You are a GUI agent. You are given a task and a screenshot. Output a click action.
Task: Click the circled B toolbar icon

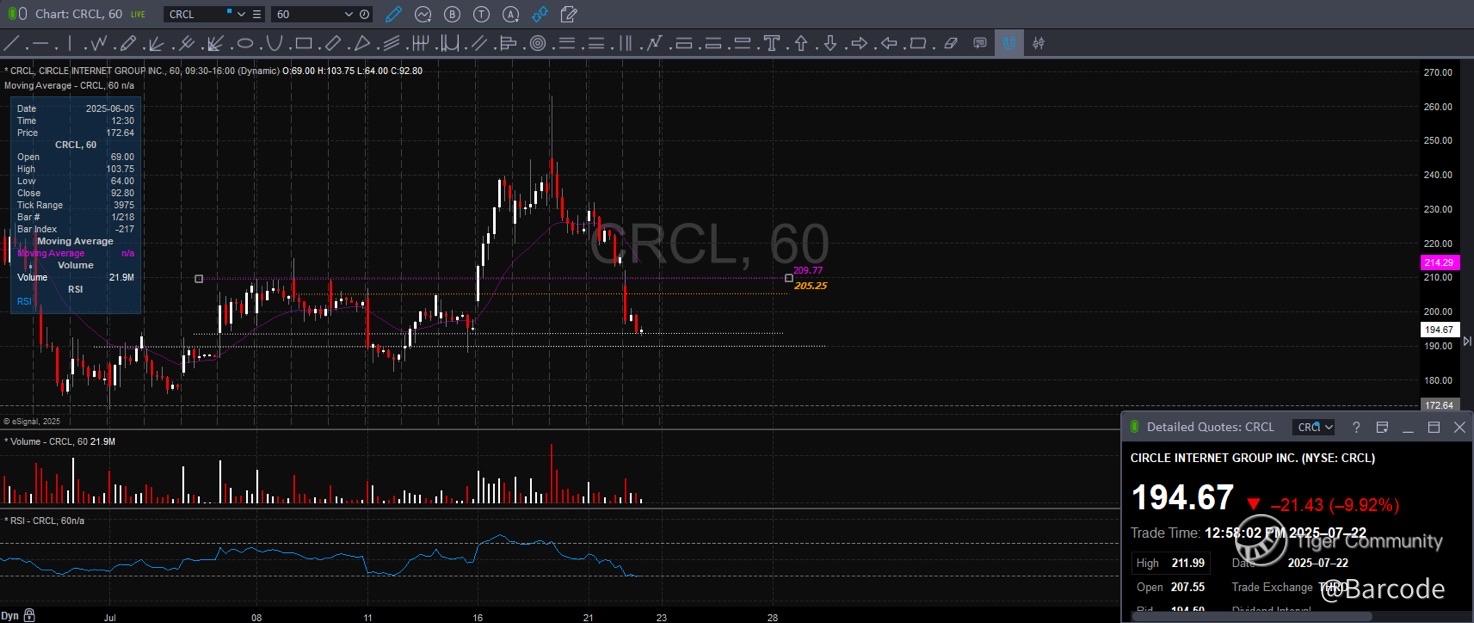click(452, 14)
